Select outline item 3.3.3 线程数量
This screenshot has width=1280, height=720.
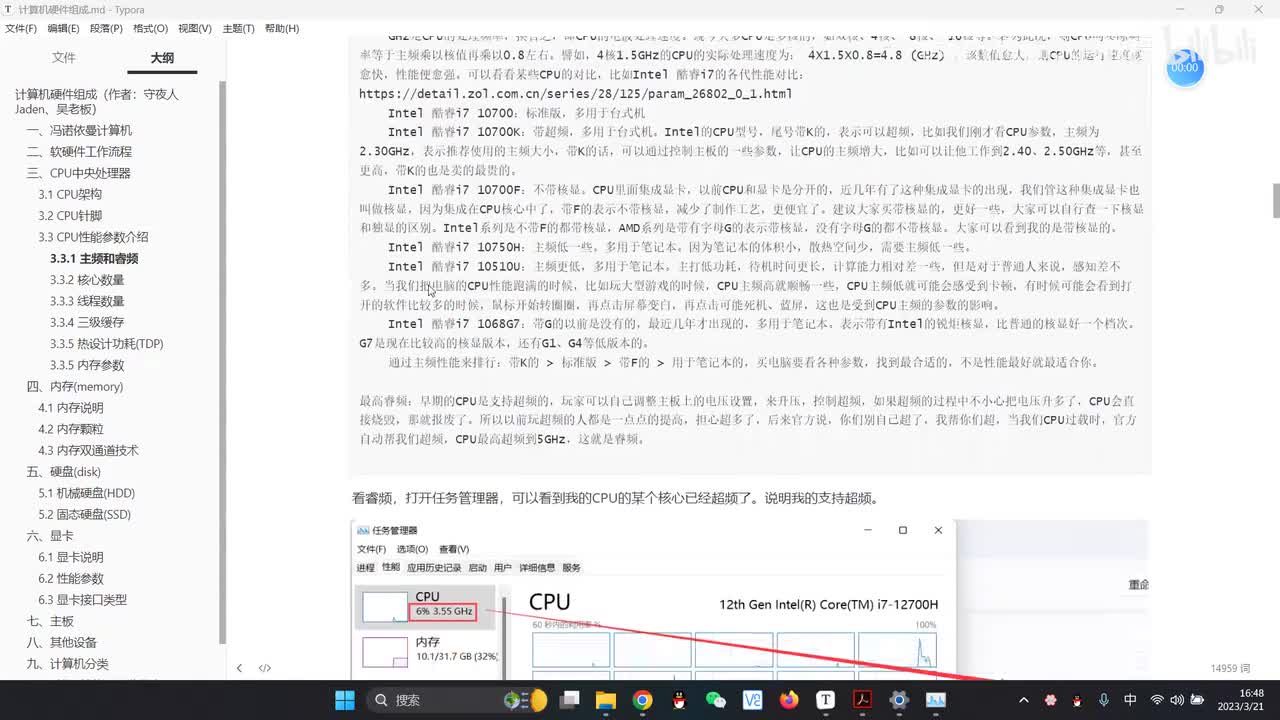coord(87,301)
